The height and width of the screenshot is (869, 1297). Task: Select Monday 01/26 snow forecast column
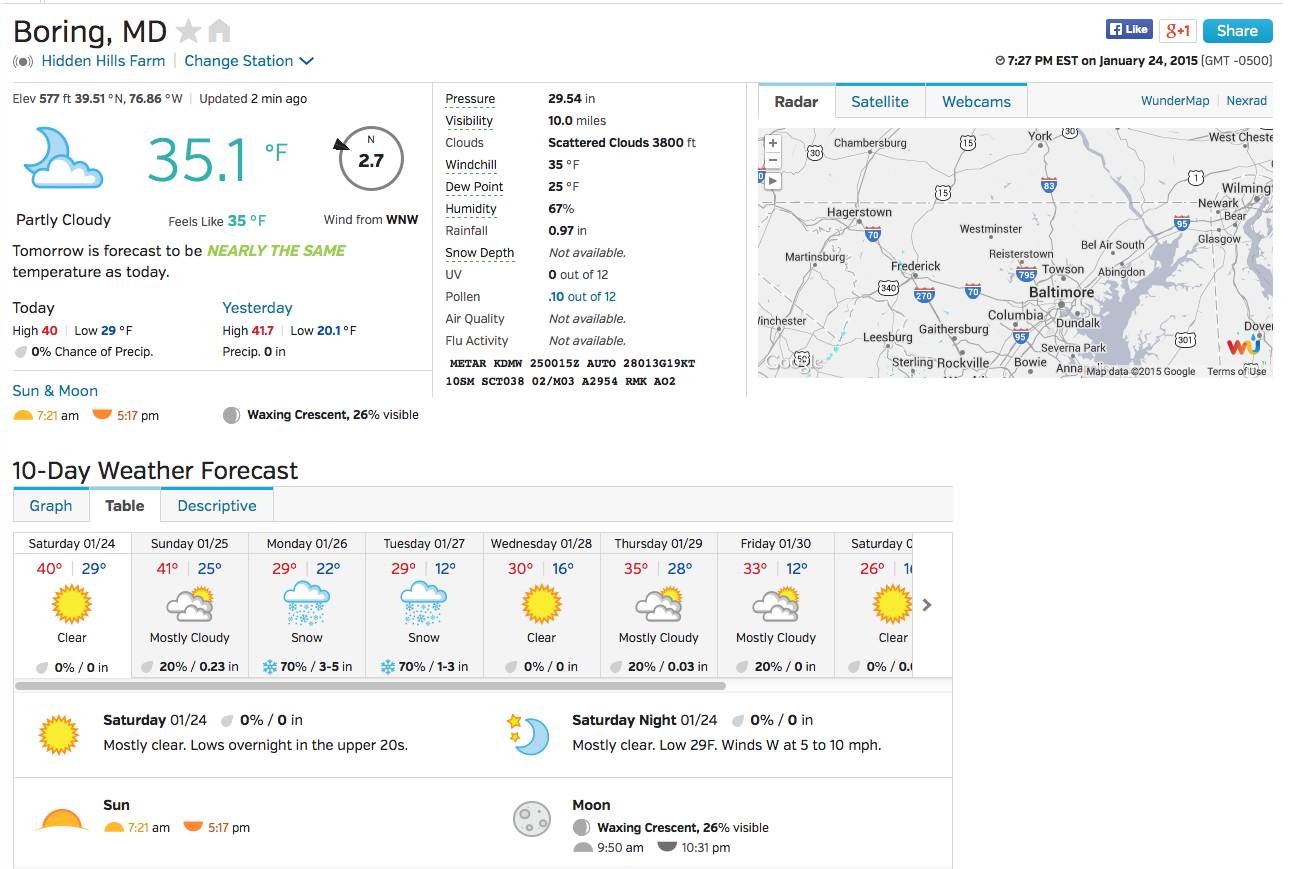point(307,605)
